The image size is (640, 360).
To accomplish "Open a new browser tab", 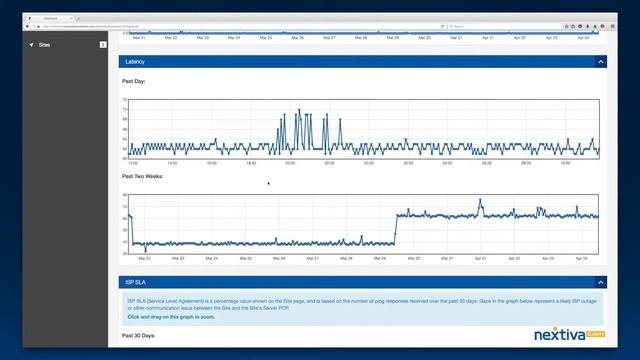I will (79, 18).
